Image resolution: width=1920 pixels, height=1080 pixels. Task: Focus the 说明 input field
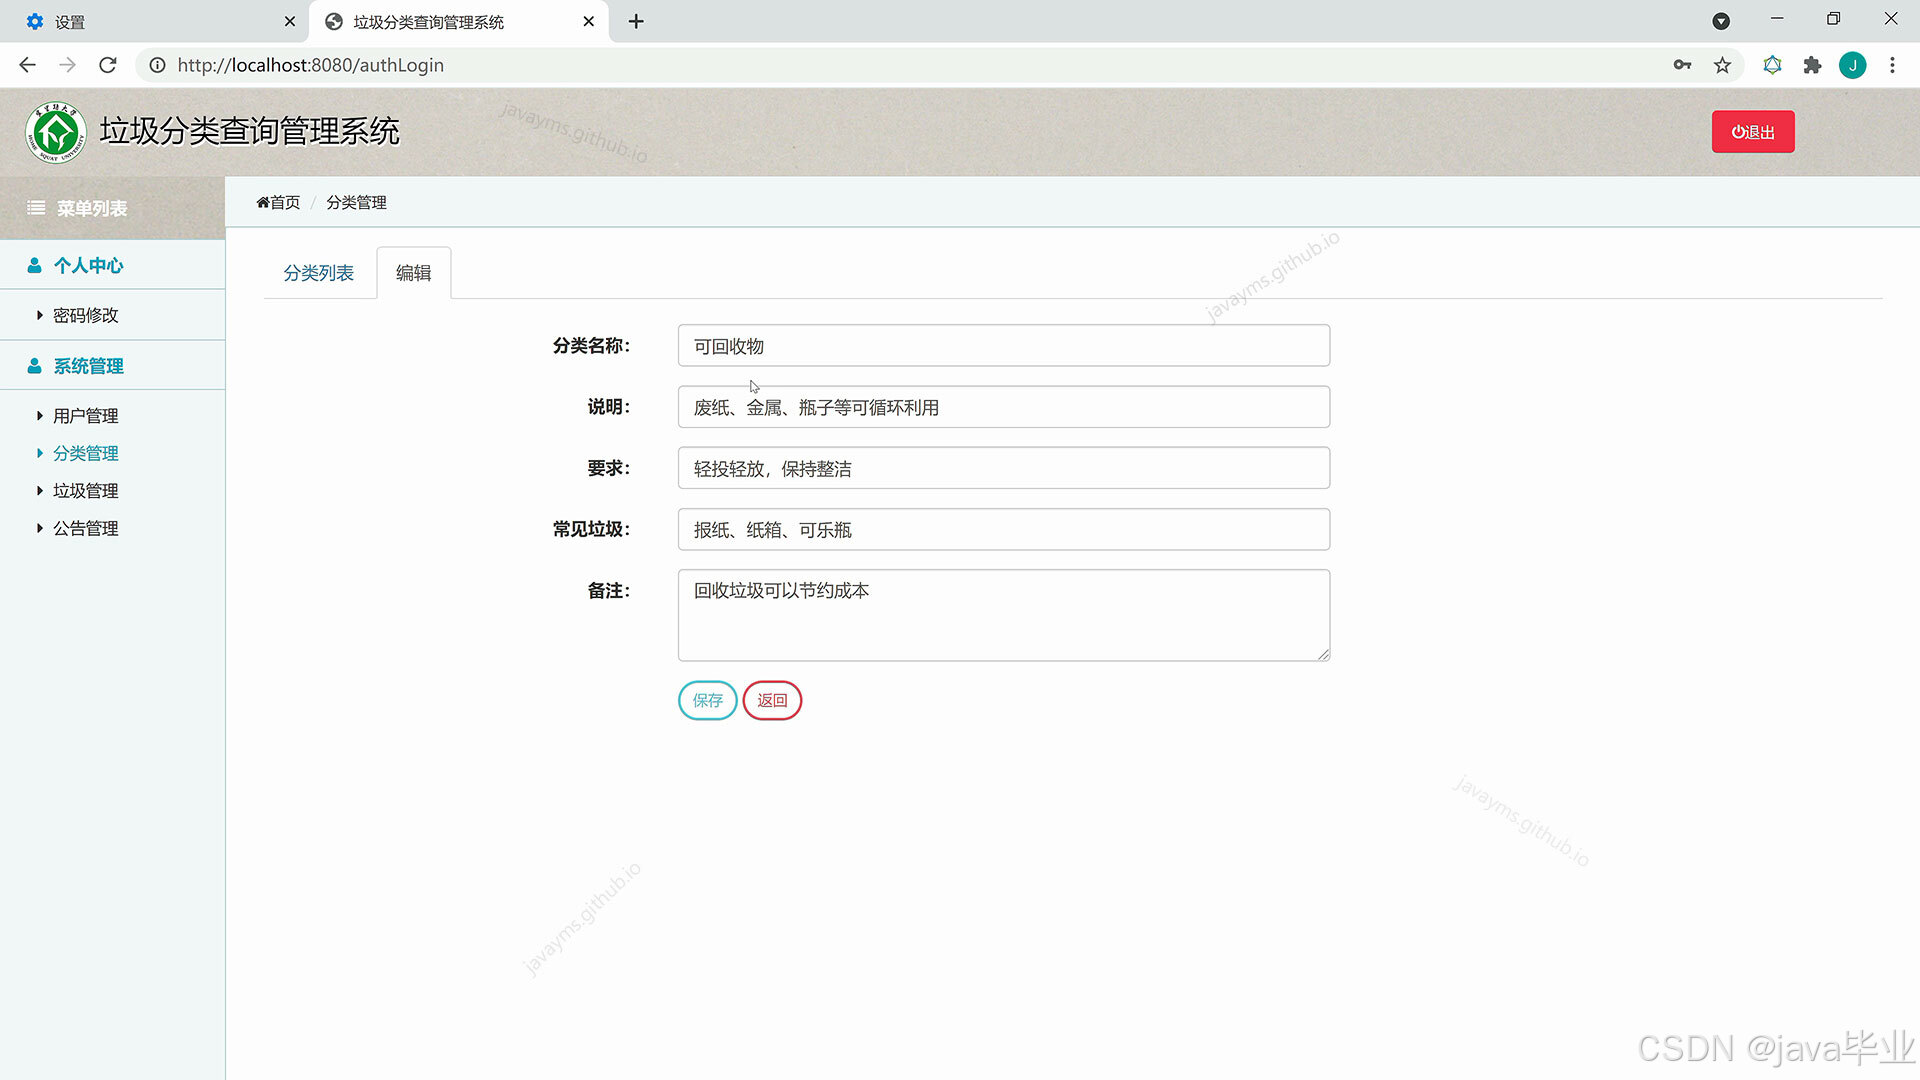(x=1004, y=407)
